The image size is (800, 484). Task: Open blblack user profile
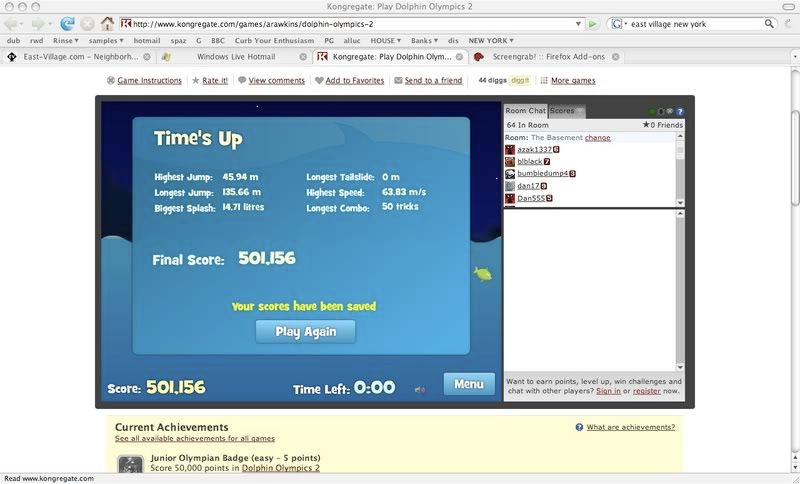530,162
